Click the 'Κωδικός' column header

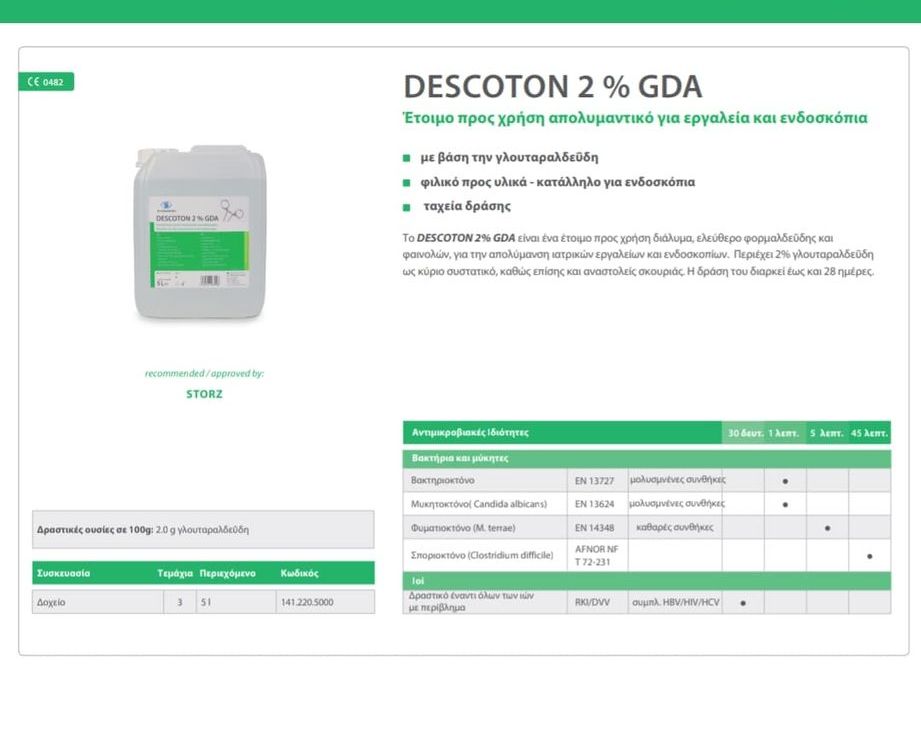300,573
